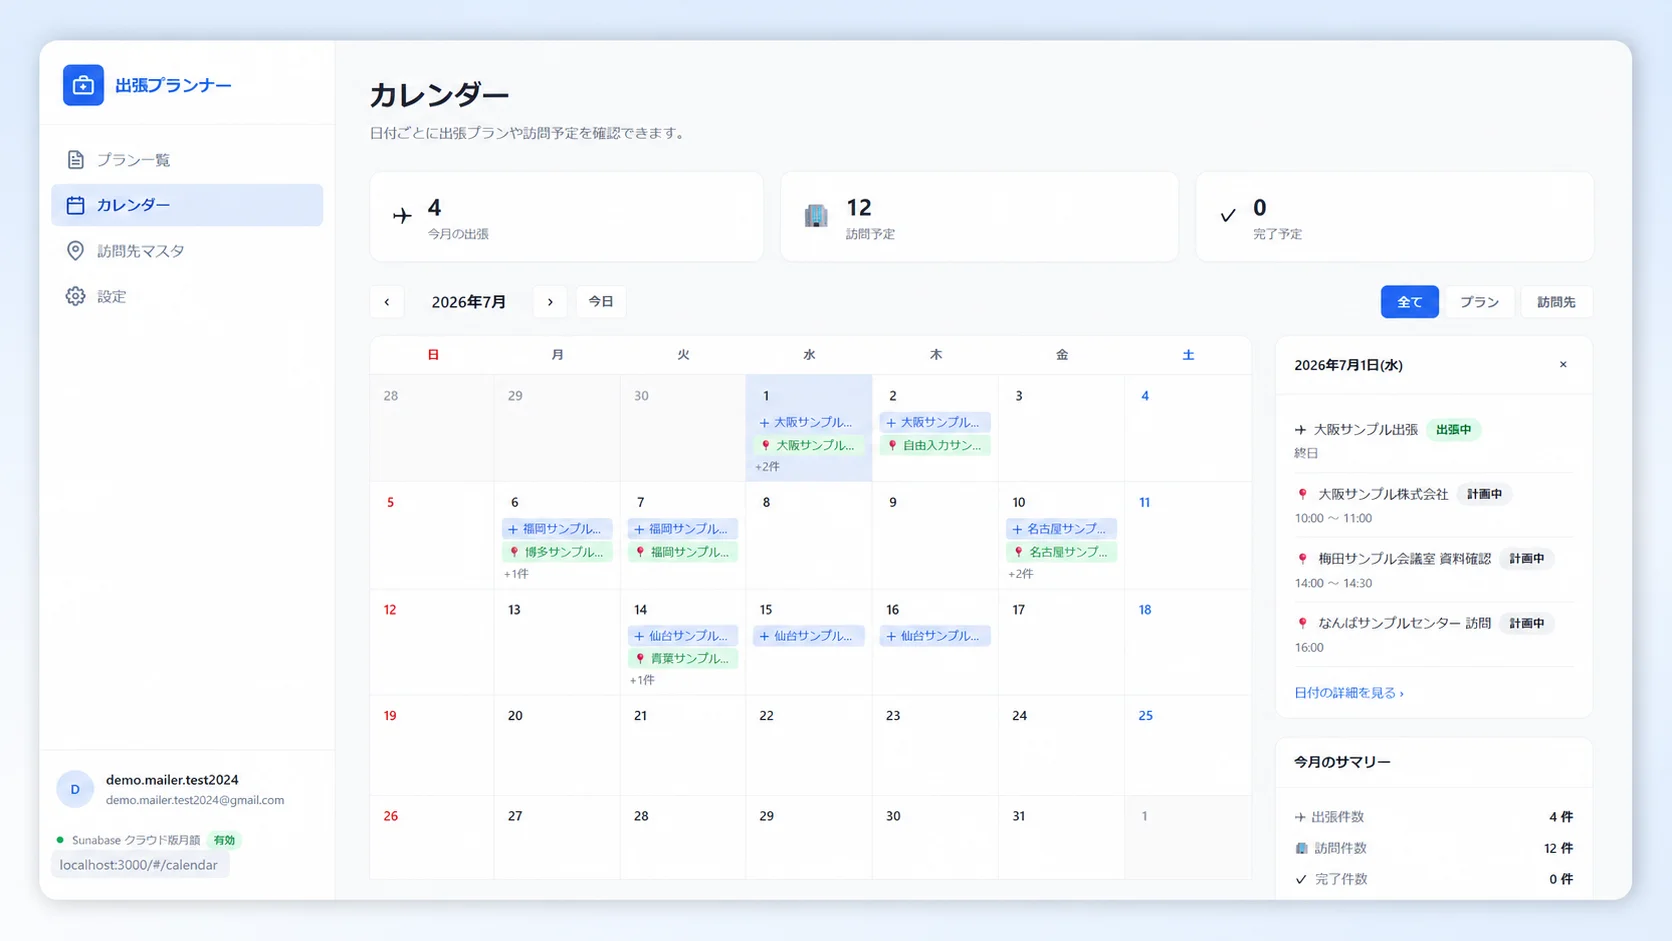Click the 梅田サンプル会議室 資料確認 entry
Viewport: 1672px width, 941px height.
(1433, 570)
